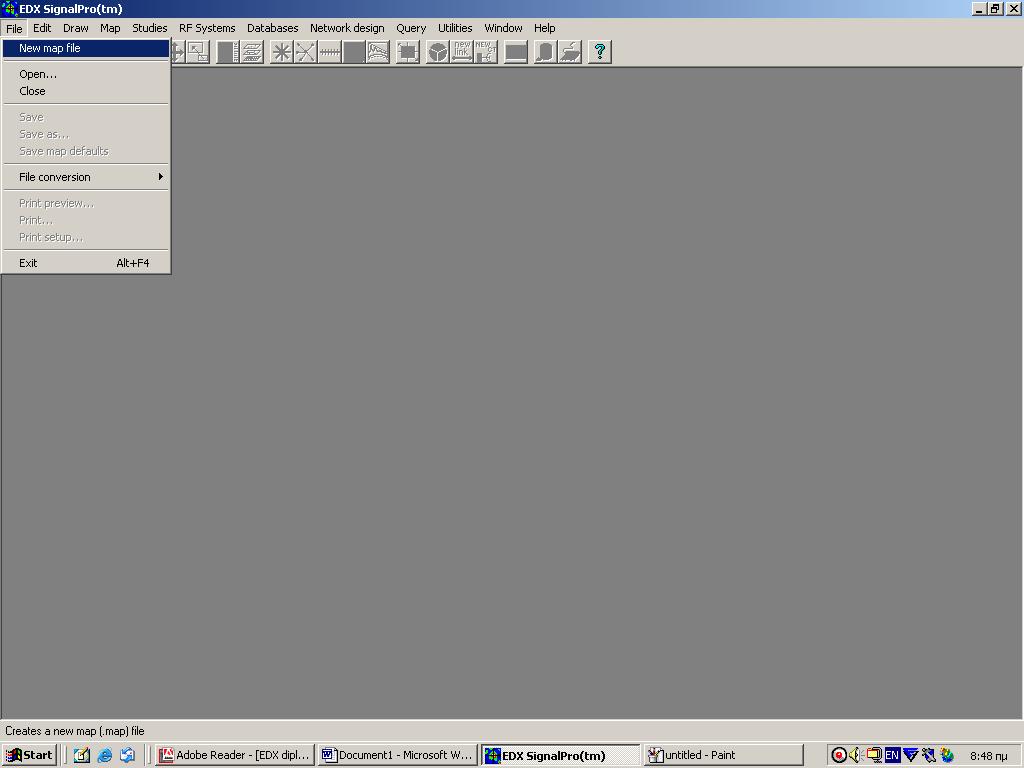Open the Query menu

[x=411, y=28]
